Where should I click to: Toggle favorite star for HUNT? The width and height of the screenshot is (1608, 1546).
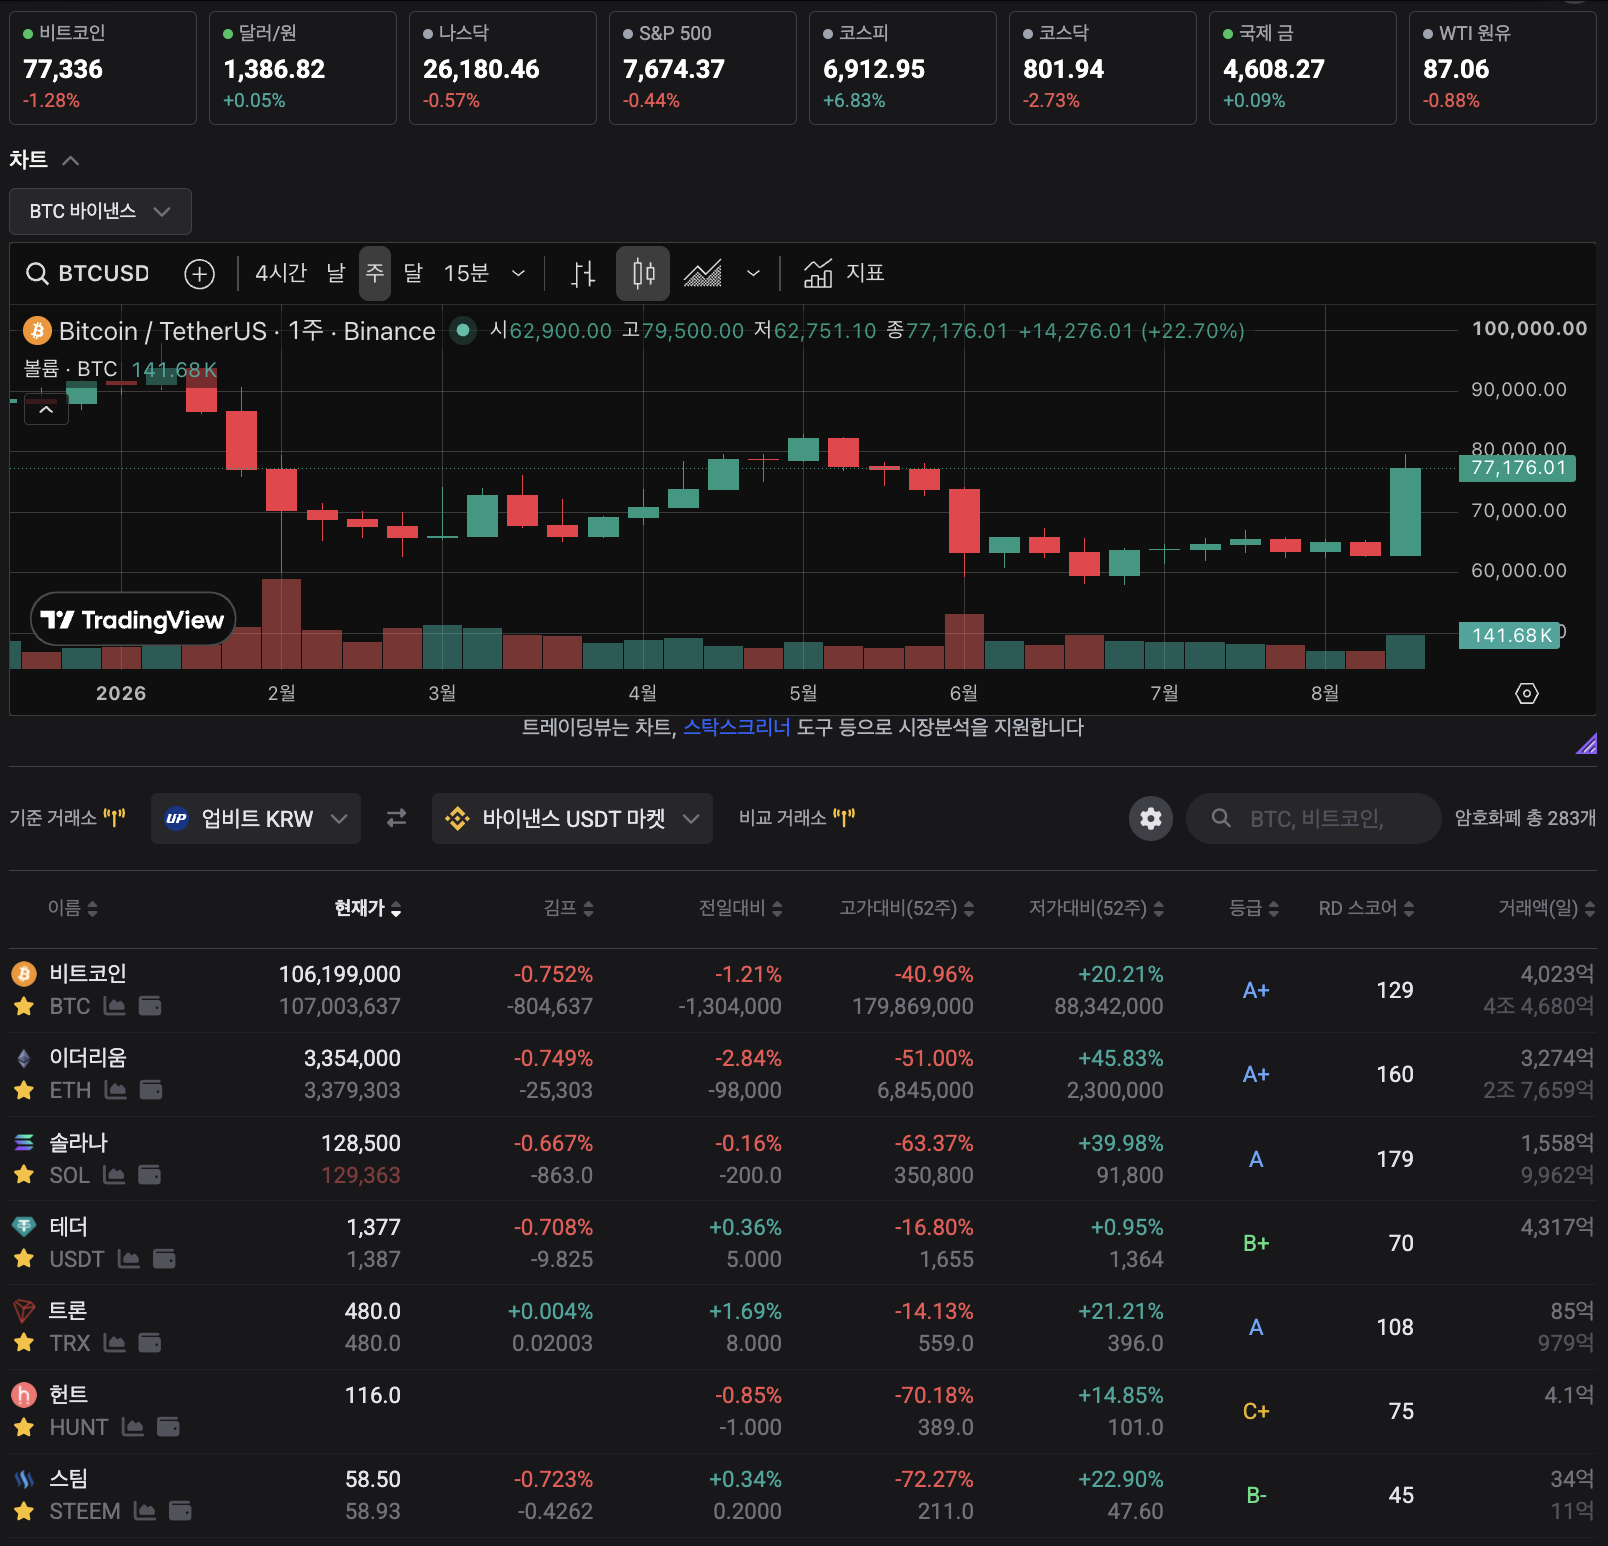tap(24, 1427)
